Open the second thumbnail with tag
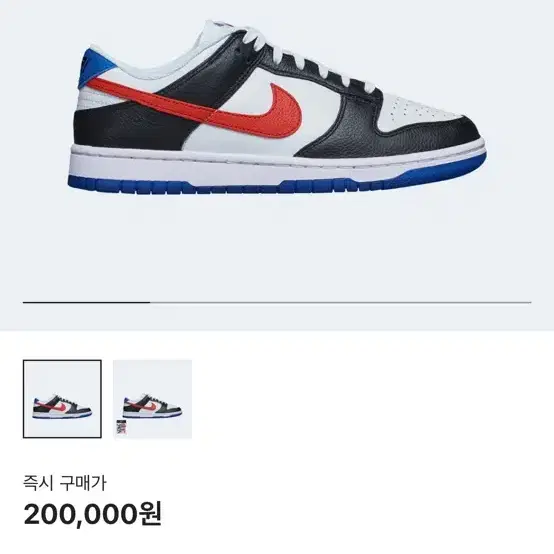 (152, 399)
